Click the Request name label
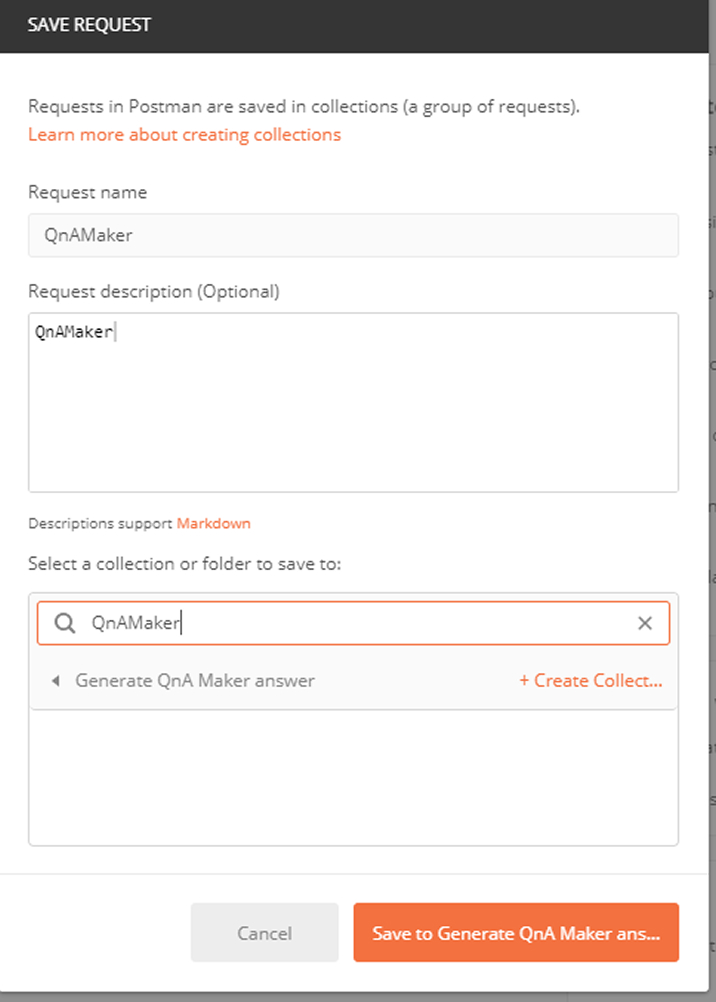 tap(87, 192)
